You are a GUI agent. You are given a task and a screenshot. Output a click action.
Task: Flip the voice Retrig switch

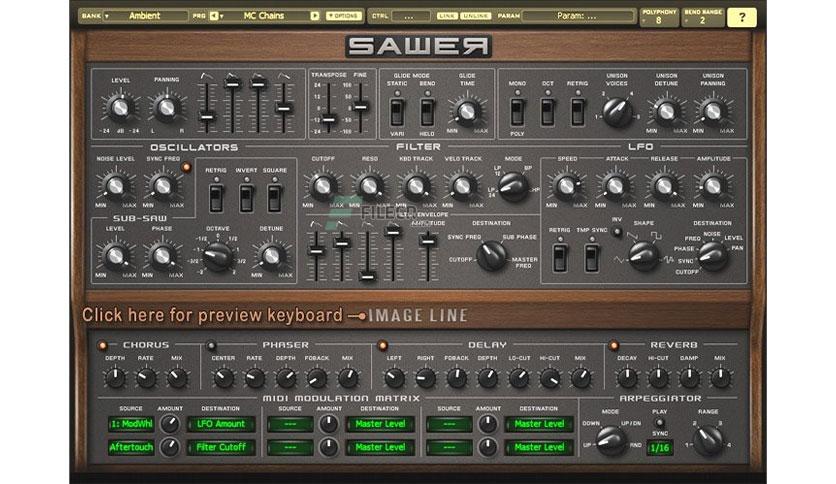click(x=577, y=111)
